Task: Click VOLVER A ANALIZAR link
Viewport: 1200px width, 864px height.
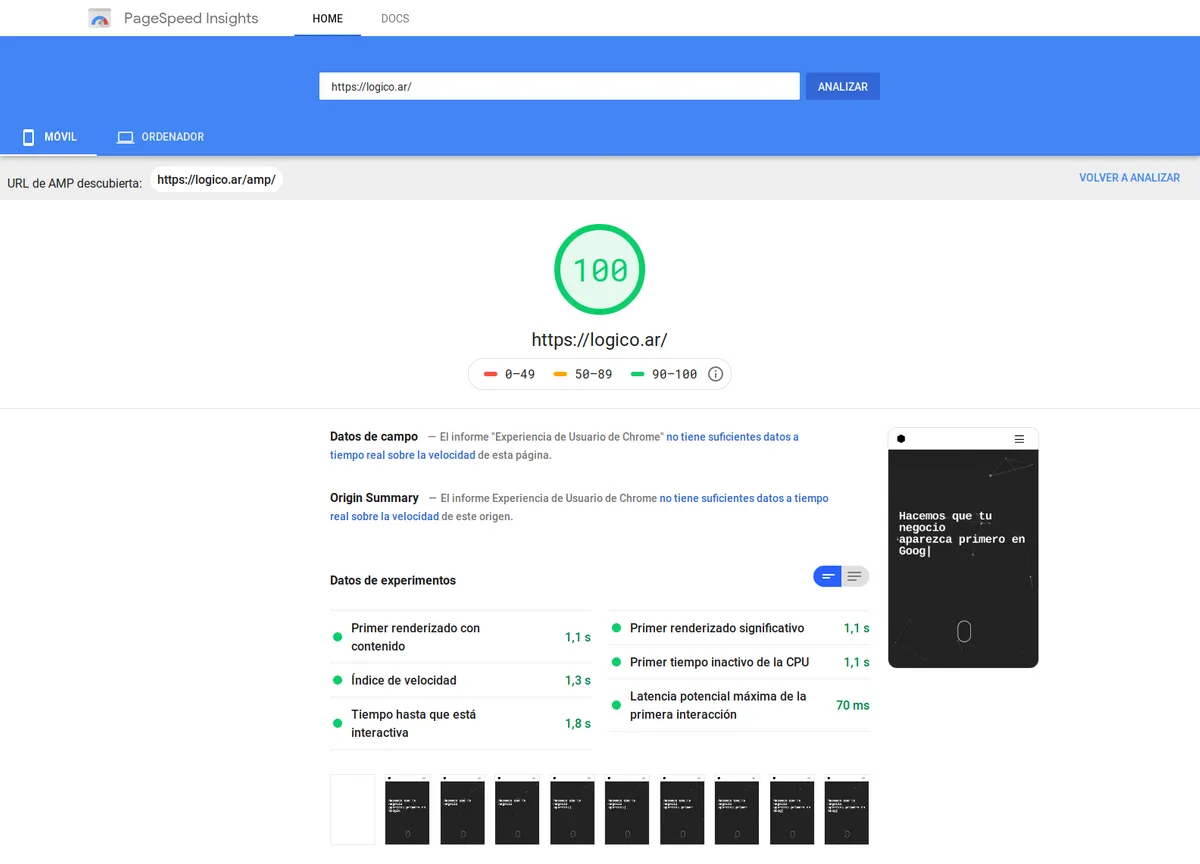Action: coord(1129,178)
